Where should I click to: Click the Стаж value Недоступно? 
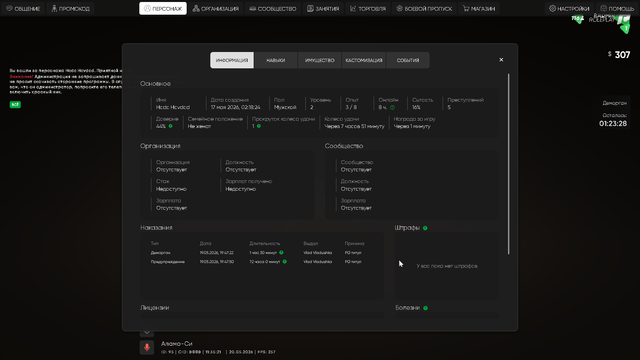[x=171, y=189]
